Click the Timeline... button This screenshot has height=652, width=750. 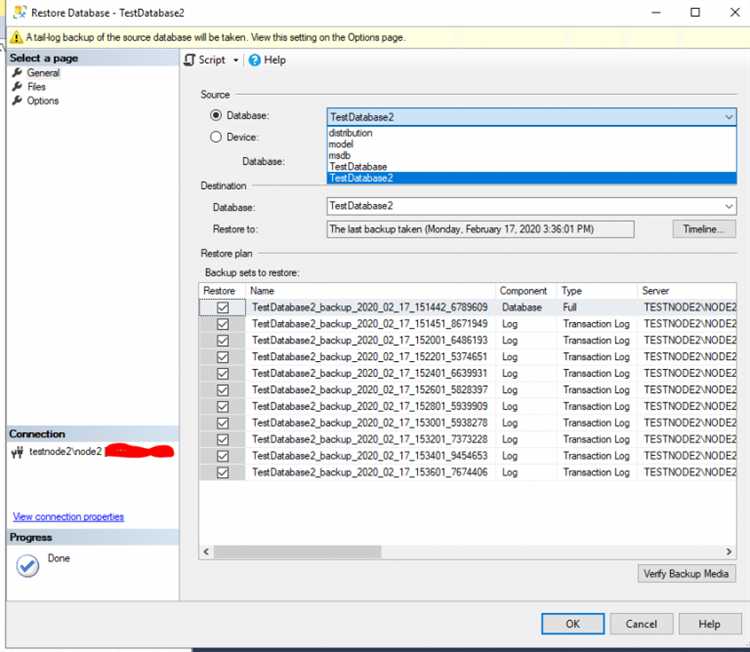click(x=704, y=229)
